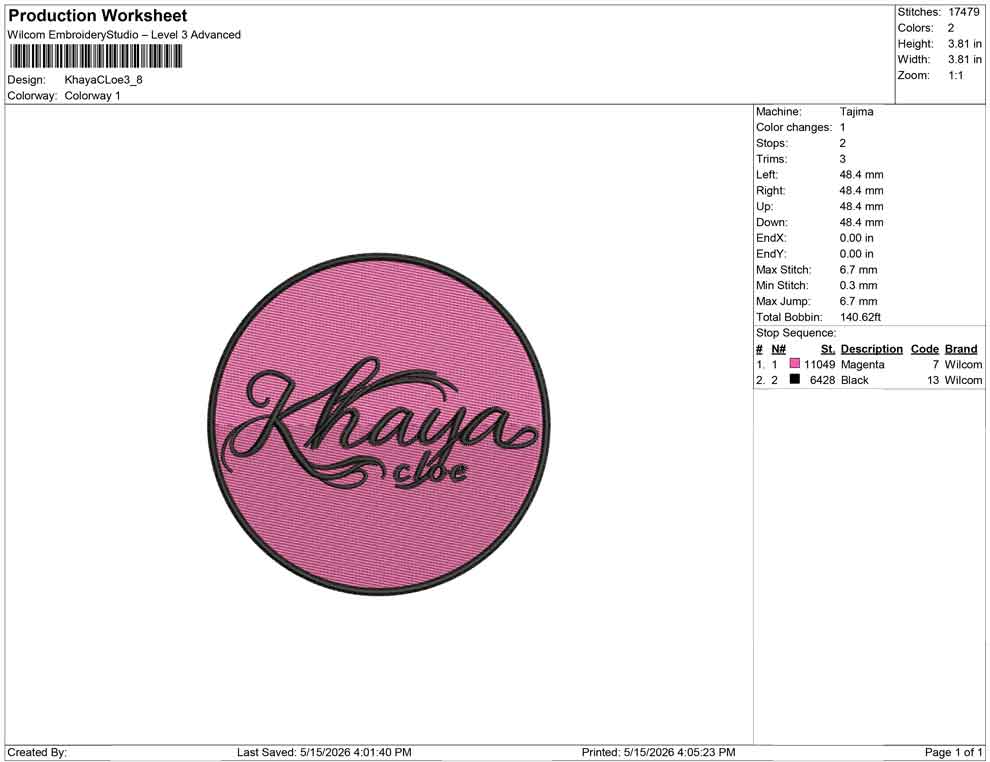Viewport: 990px width, 762px height.
Task: Click the Zoom value '1:1'
Action: click(x=956, y=75)
